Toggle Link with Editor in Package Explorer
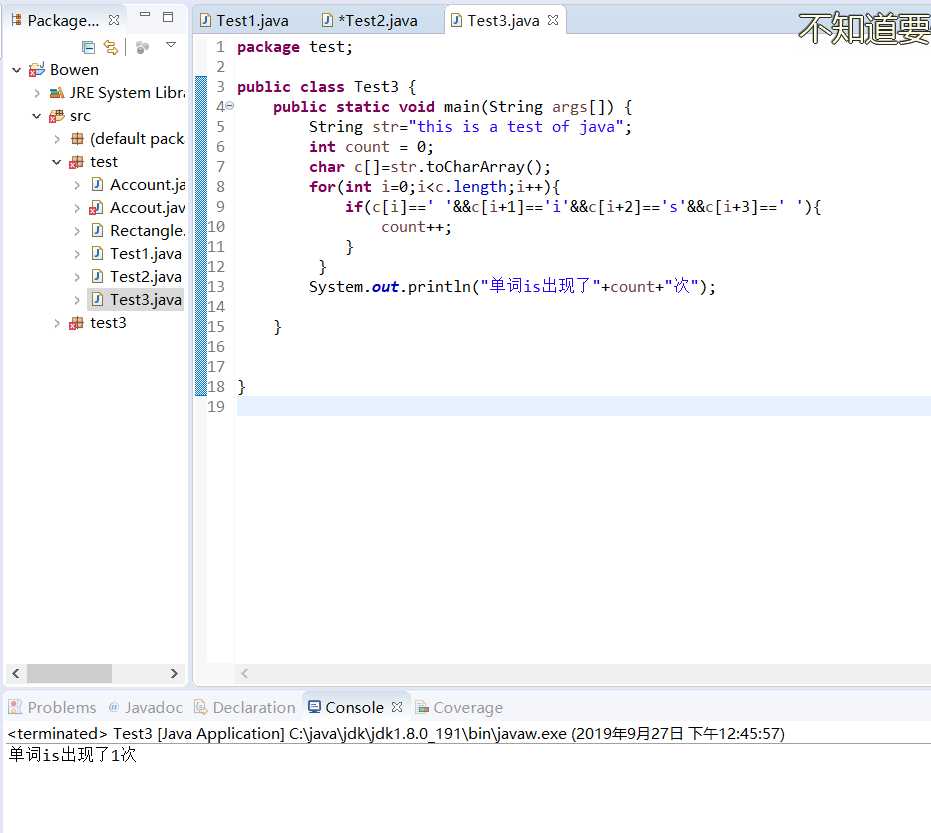 click(110, 46)
